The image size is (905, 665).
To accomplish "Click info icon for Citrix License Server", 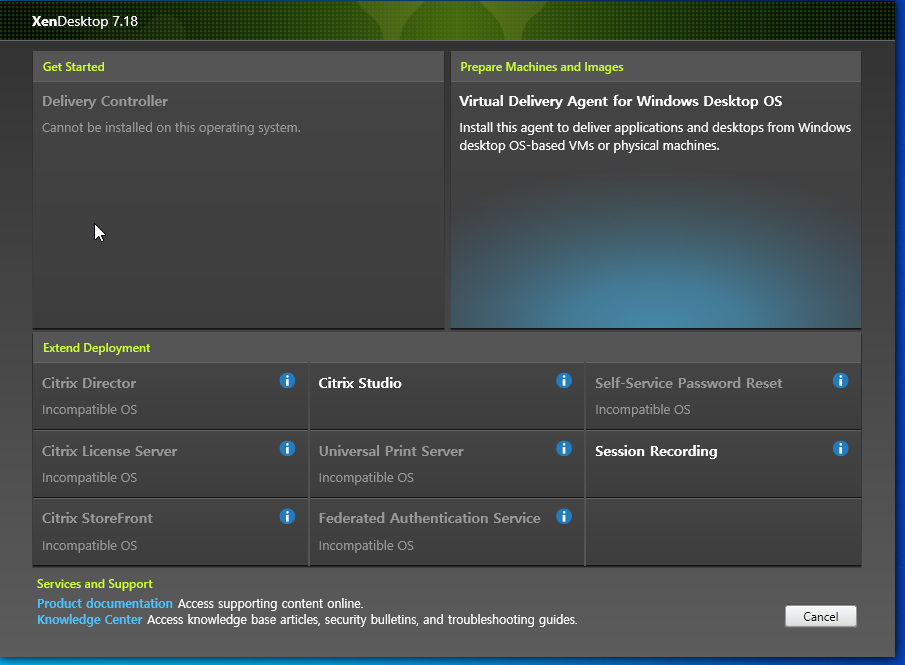I will click(x=287, y=449).
